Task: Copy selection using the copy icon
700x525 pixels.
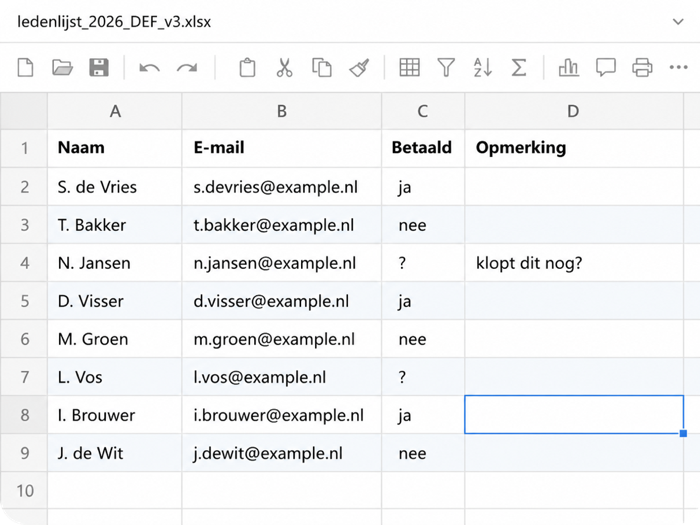Action: [321, 68]
